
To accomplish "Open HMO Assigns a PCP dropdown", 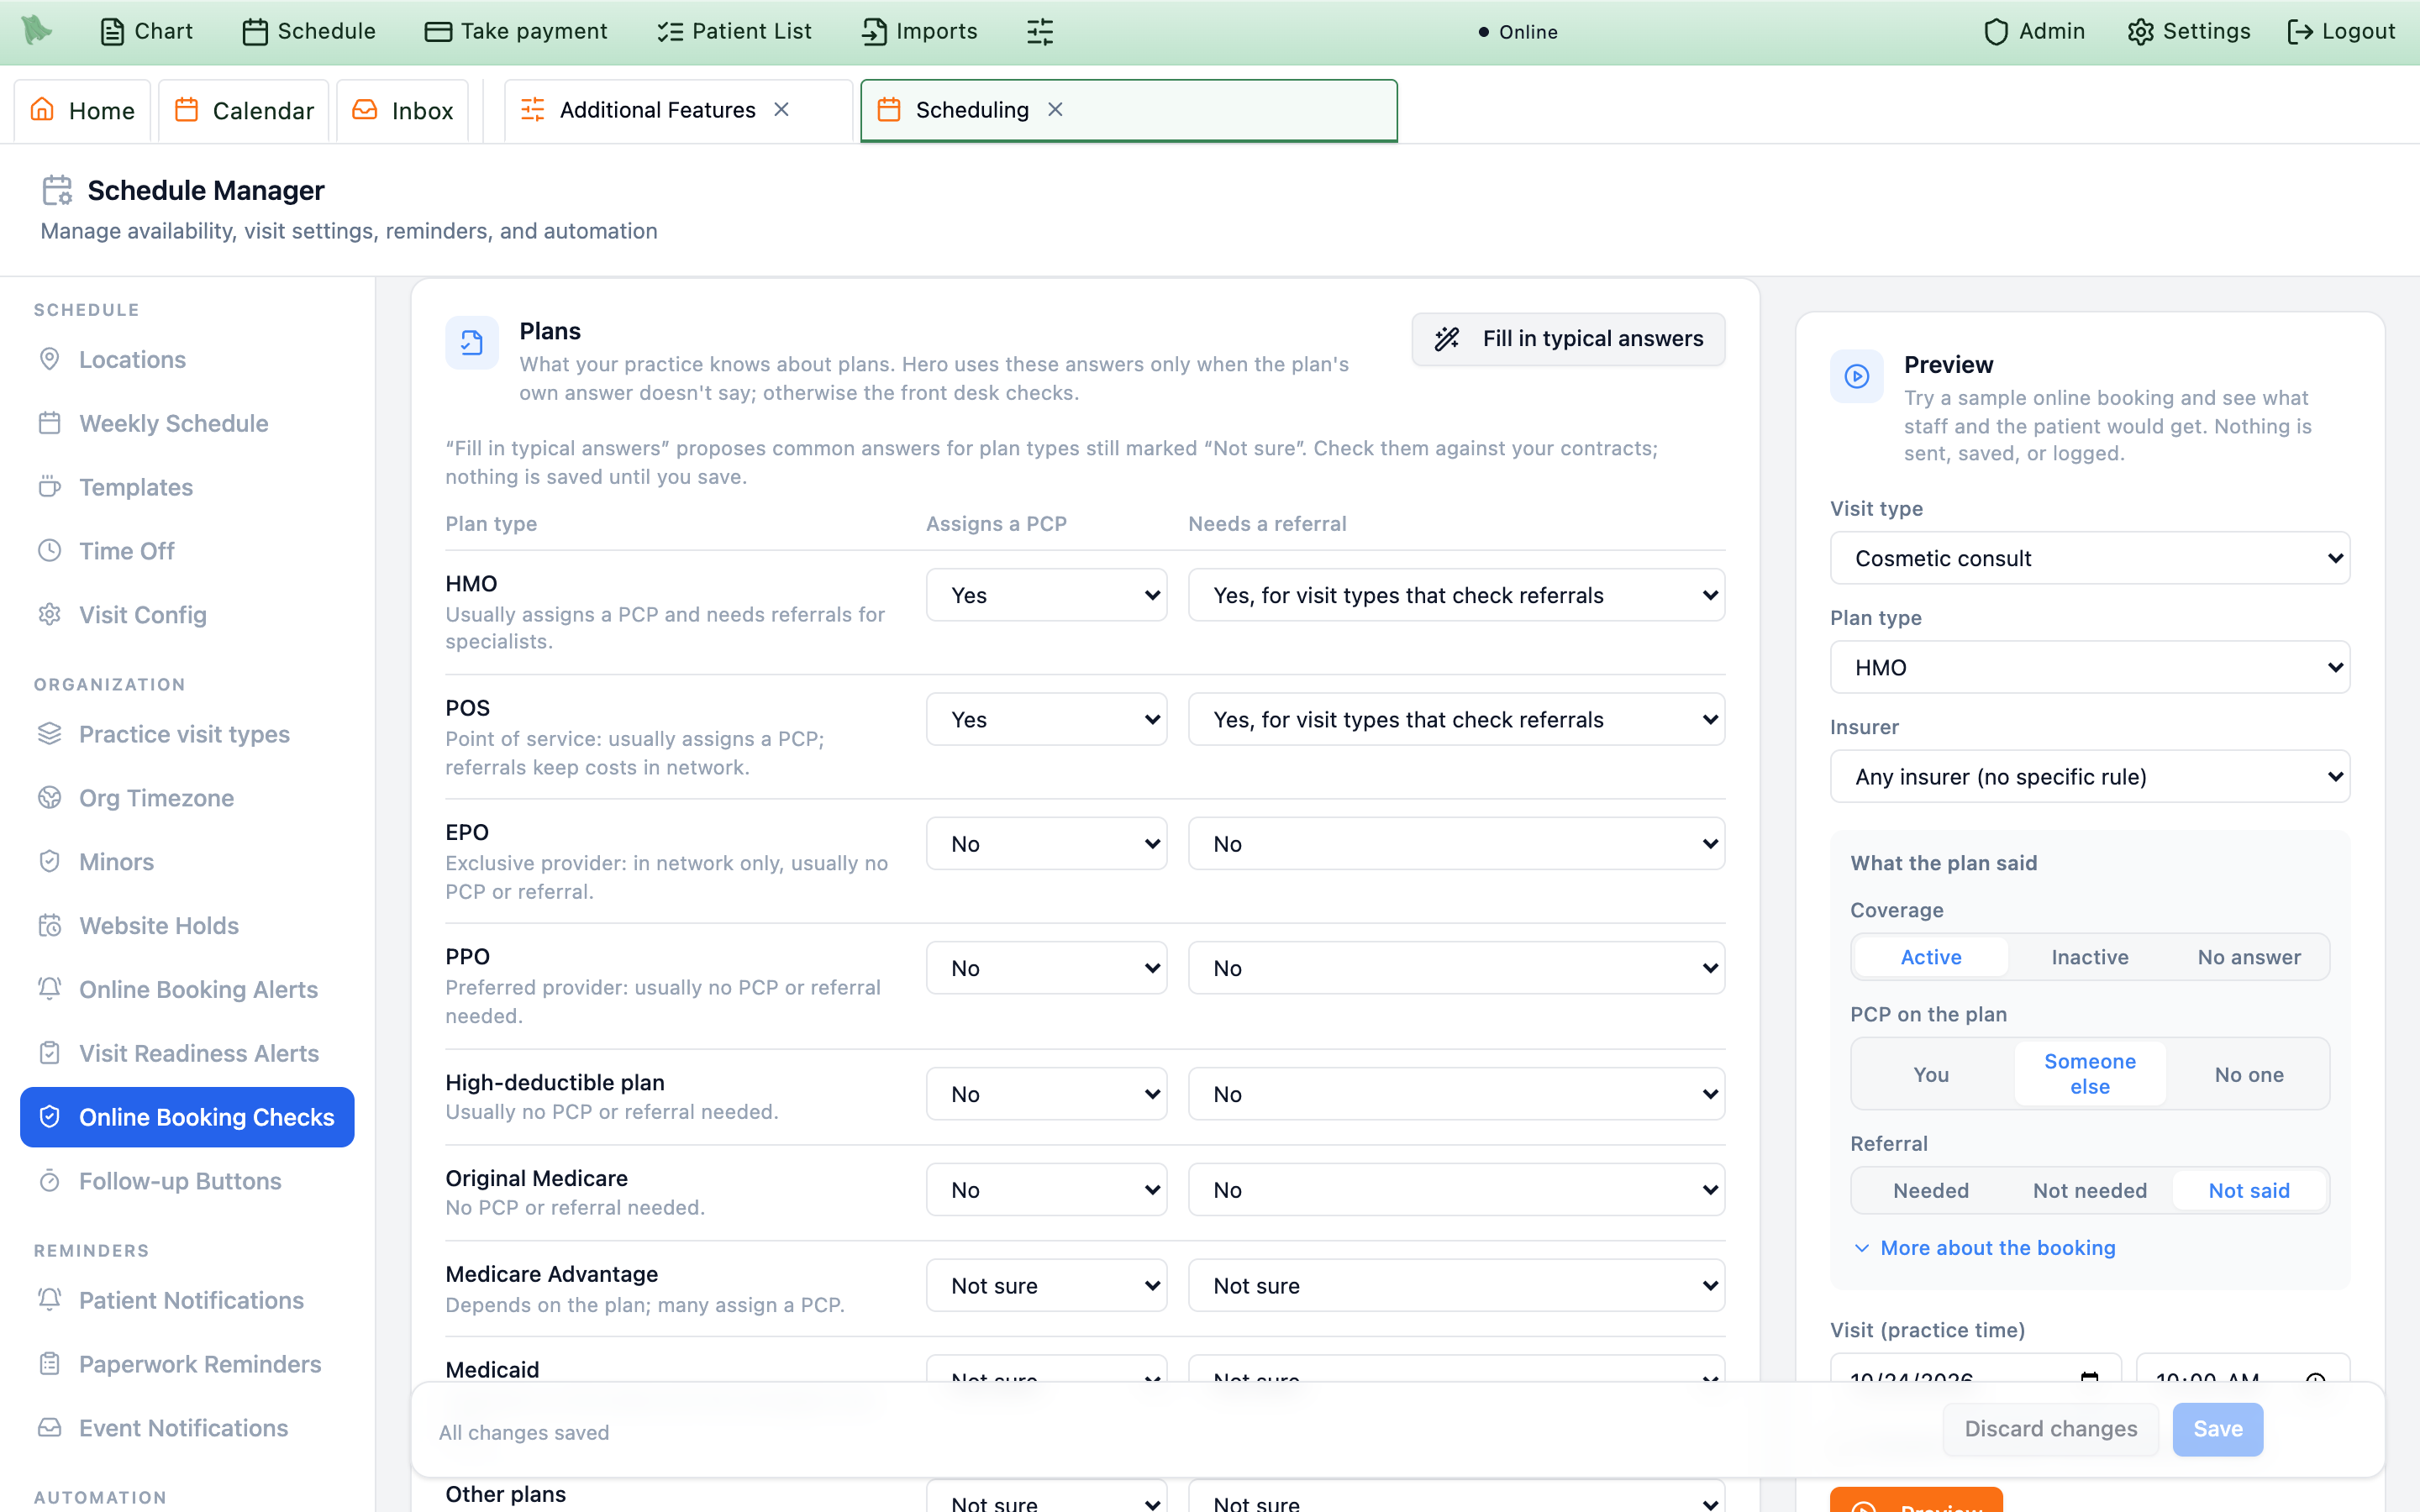I will click(1046, 595).
